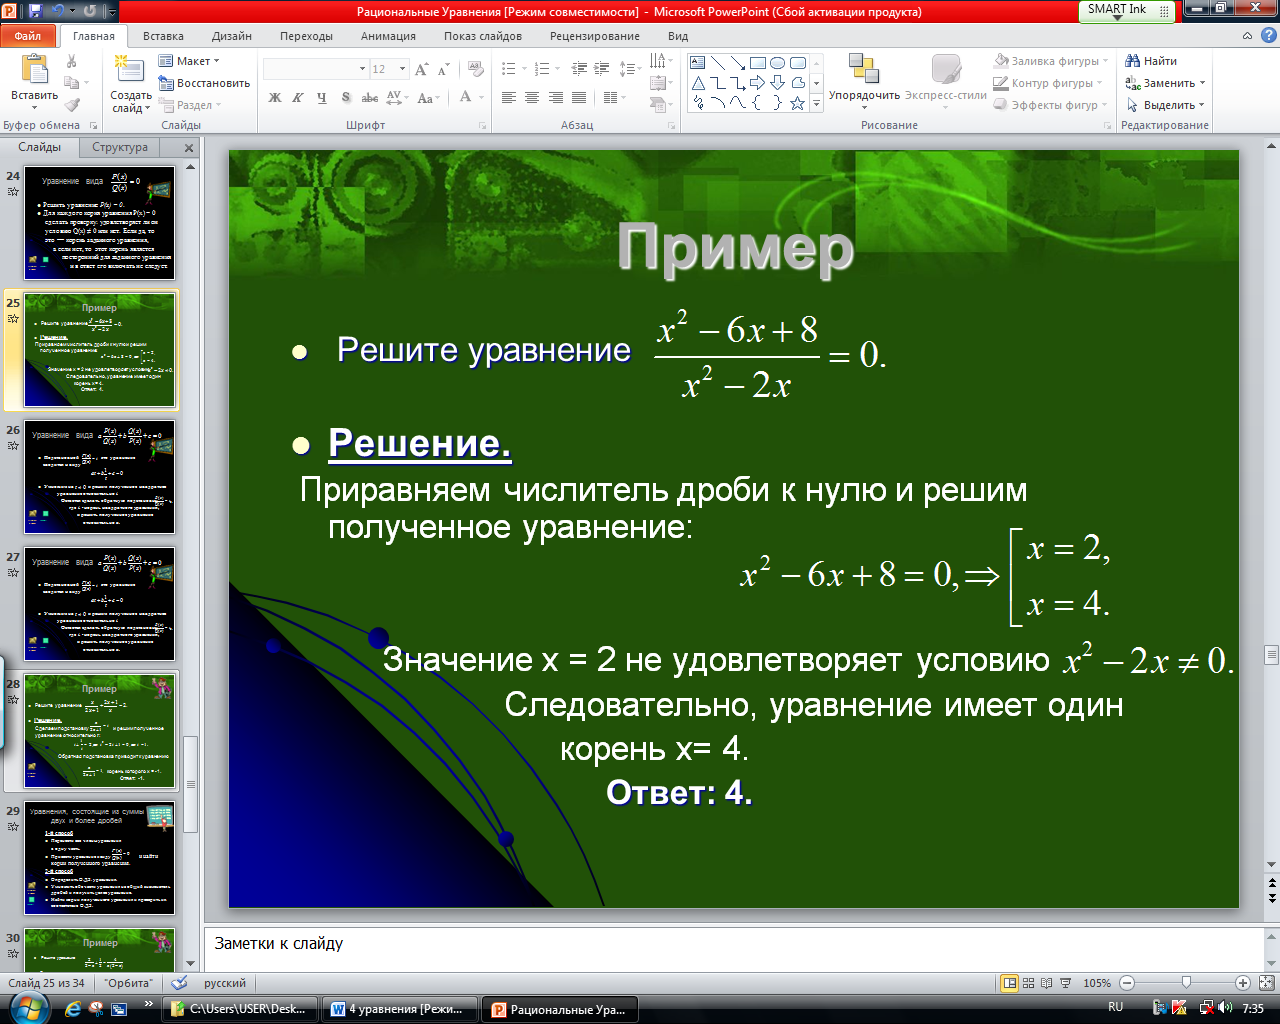The image size is (1280, 1024).
Task: Decrease list indent level icon
Action: coord(579,69)
